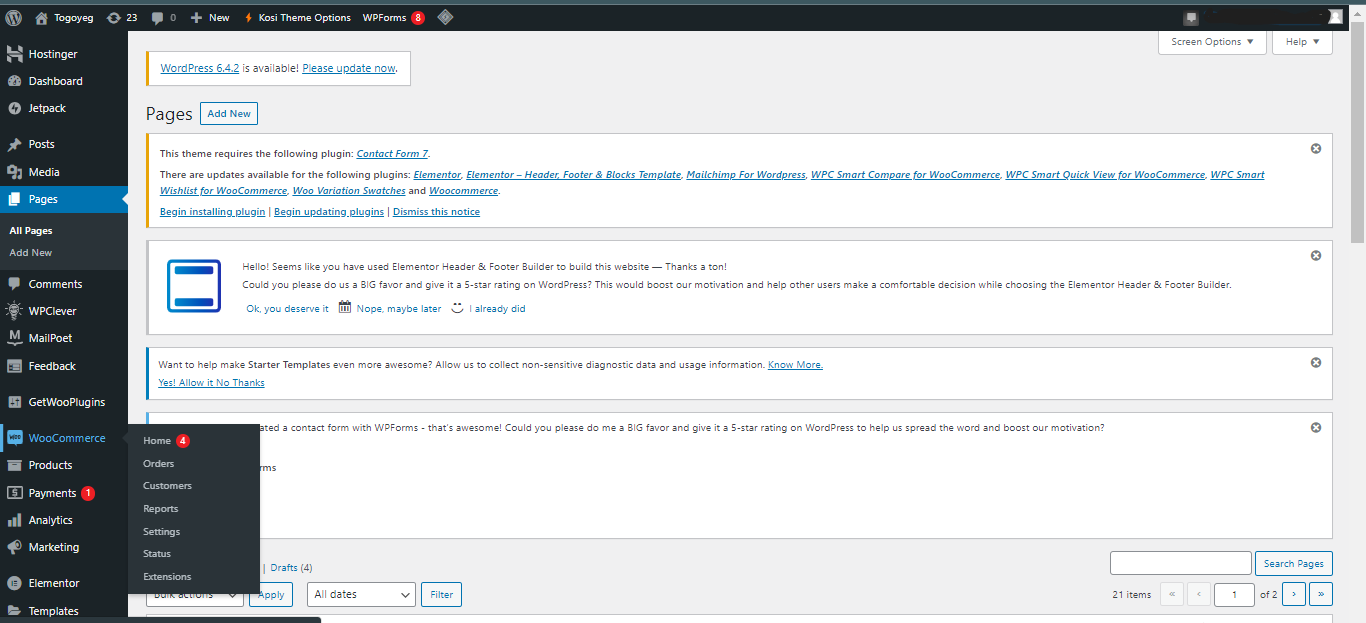Click the WordPress logo in admin bar
Screen dimensions: 1366x623
tap(13, 17)
